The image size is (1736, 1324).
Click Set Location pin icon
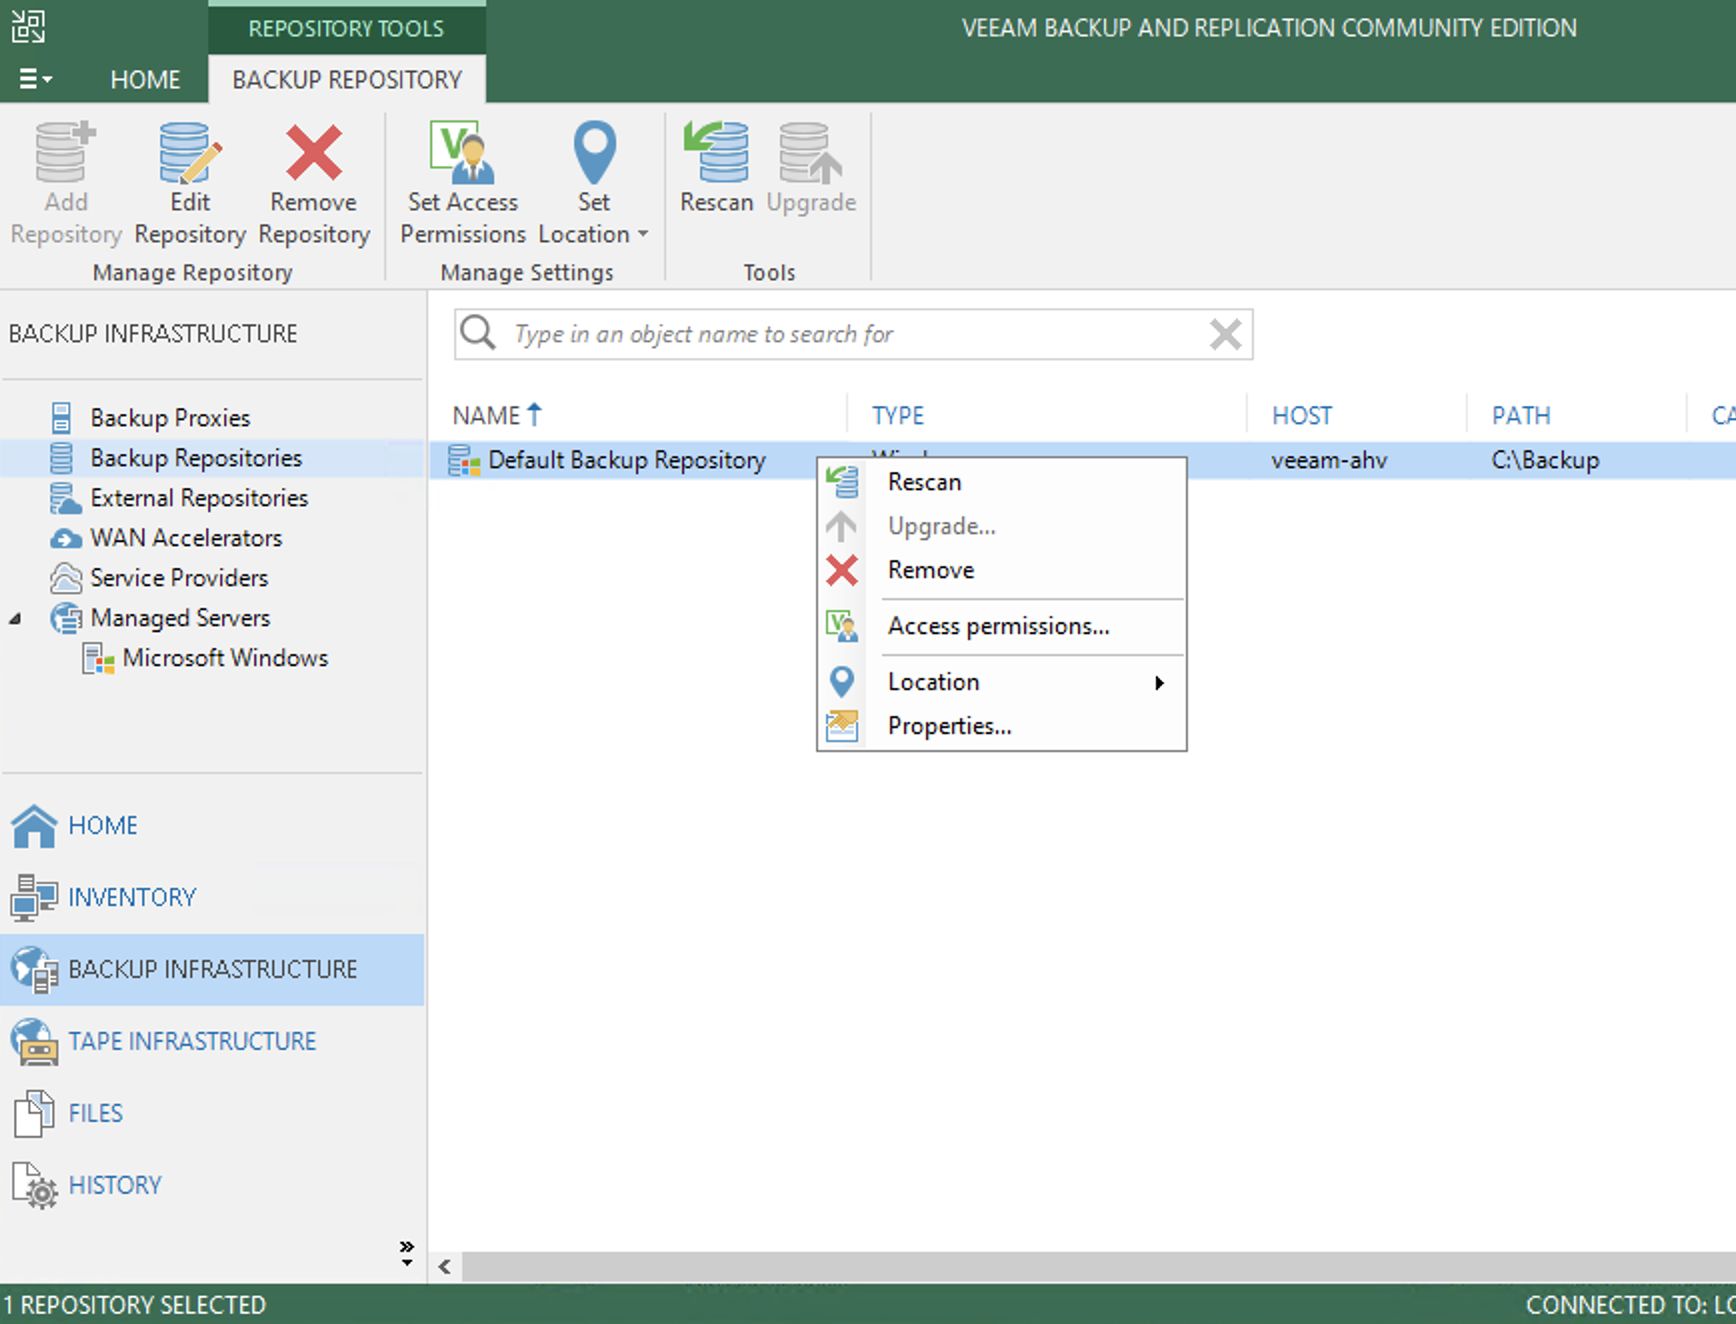click(x=594, y=153)
